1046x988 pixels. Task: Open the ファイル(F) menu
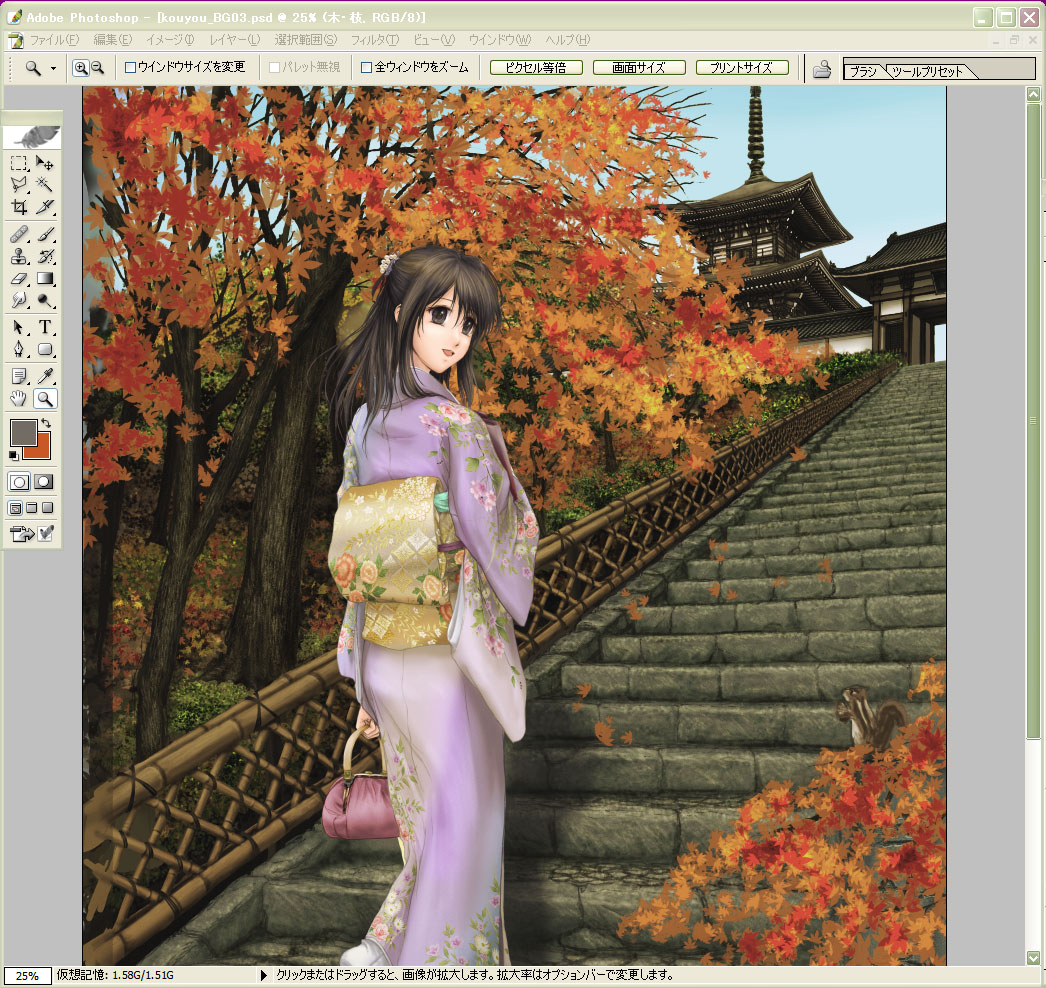(x=54, y=40)
